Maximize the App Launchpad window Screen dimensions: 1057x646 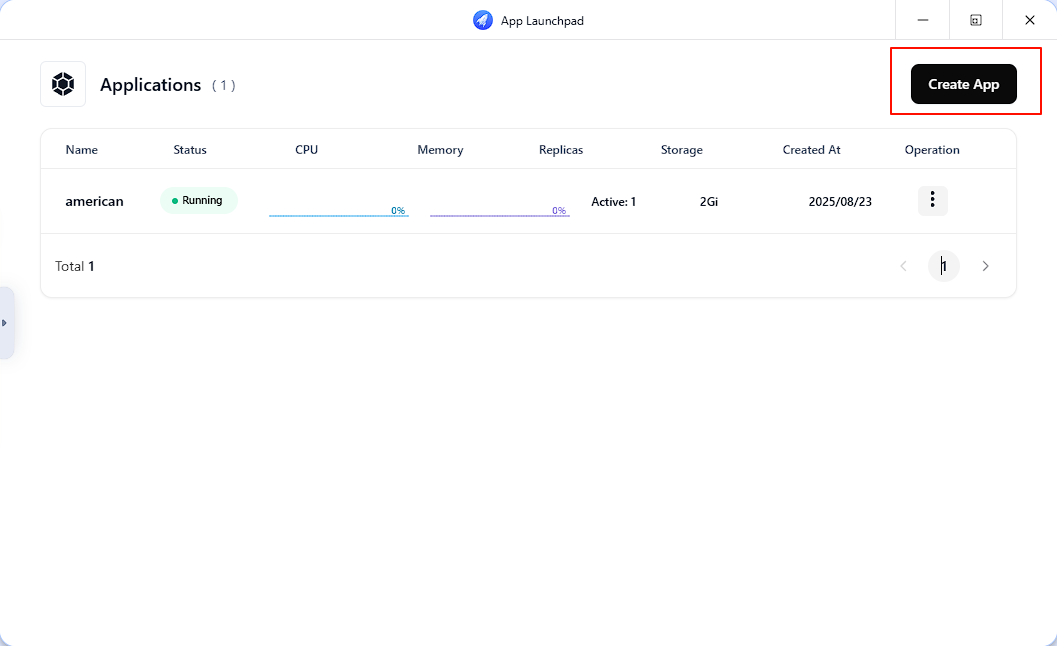[x=976, y=20]
